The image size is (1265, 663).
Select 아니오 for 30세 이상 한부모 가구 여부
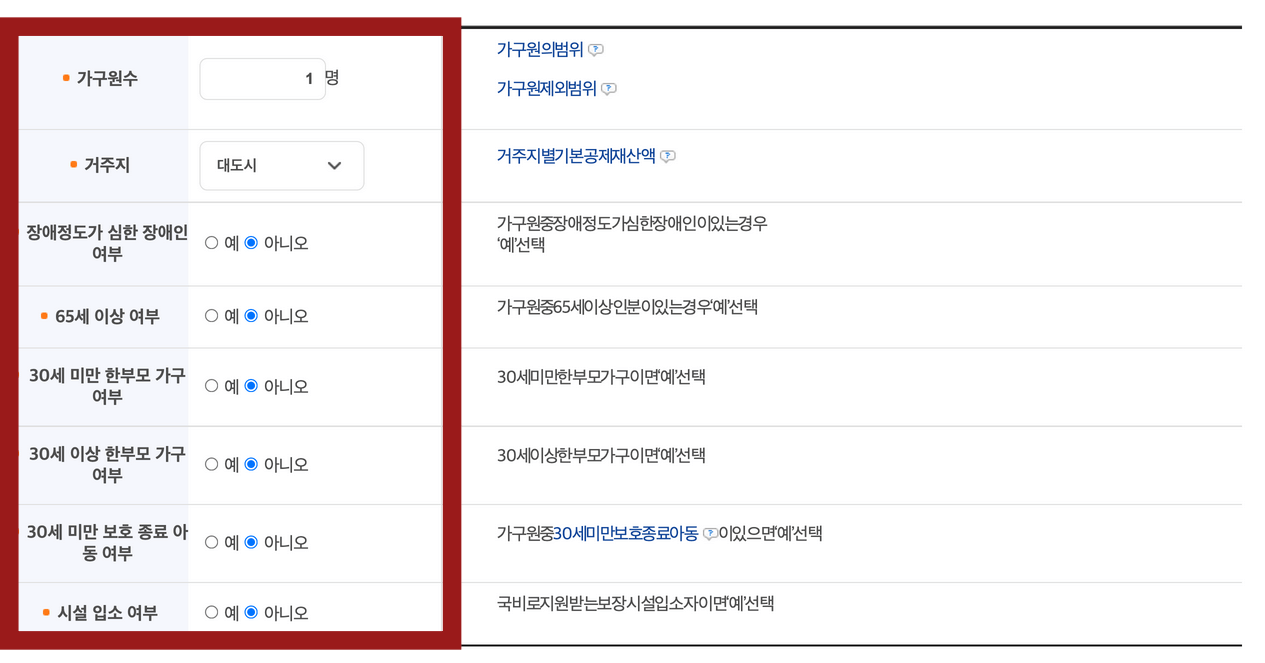click(251, 464)
